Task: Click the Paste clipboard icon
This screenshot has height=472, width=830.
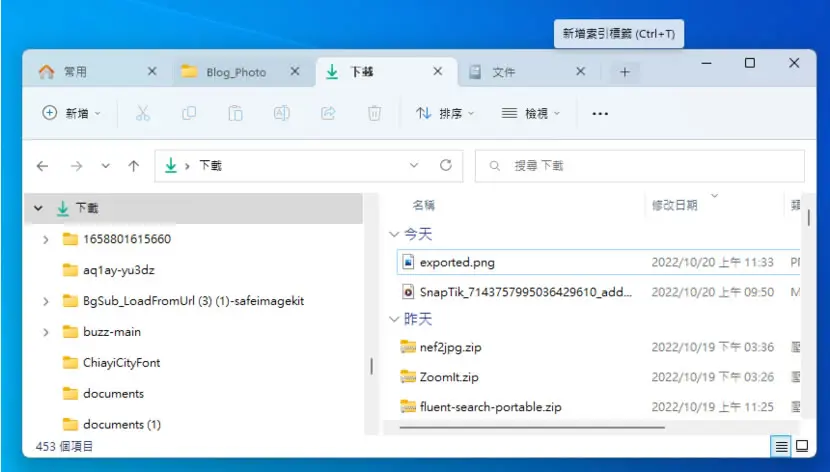Action: (x=235, y=113)
